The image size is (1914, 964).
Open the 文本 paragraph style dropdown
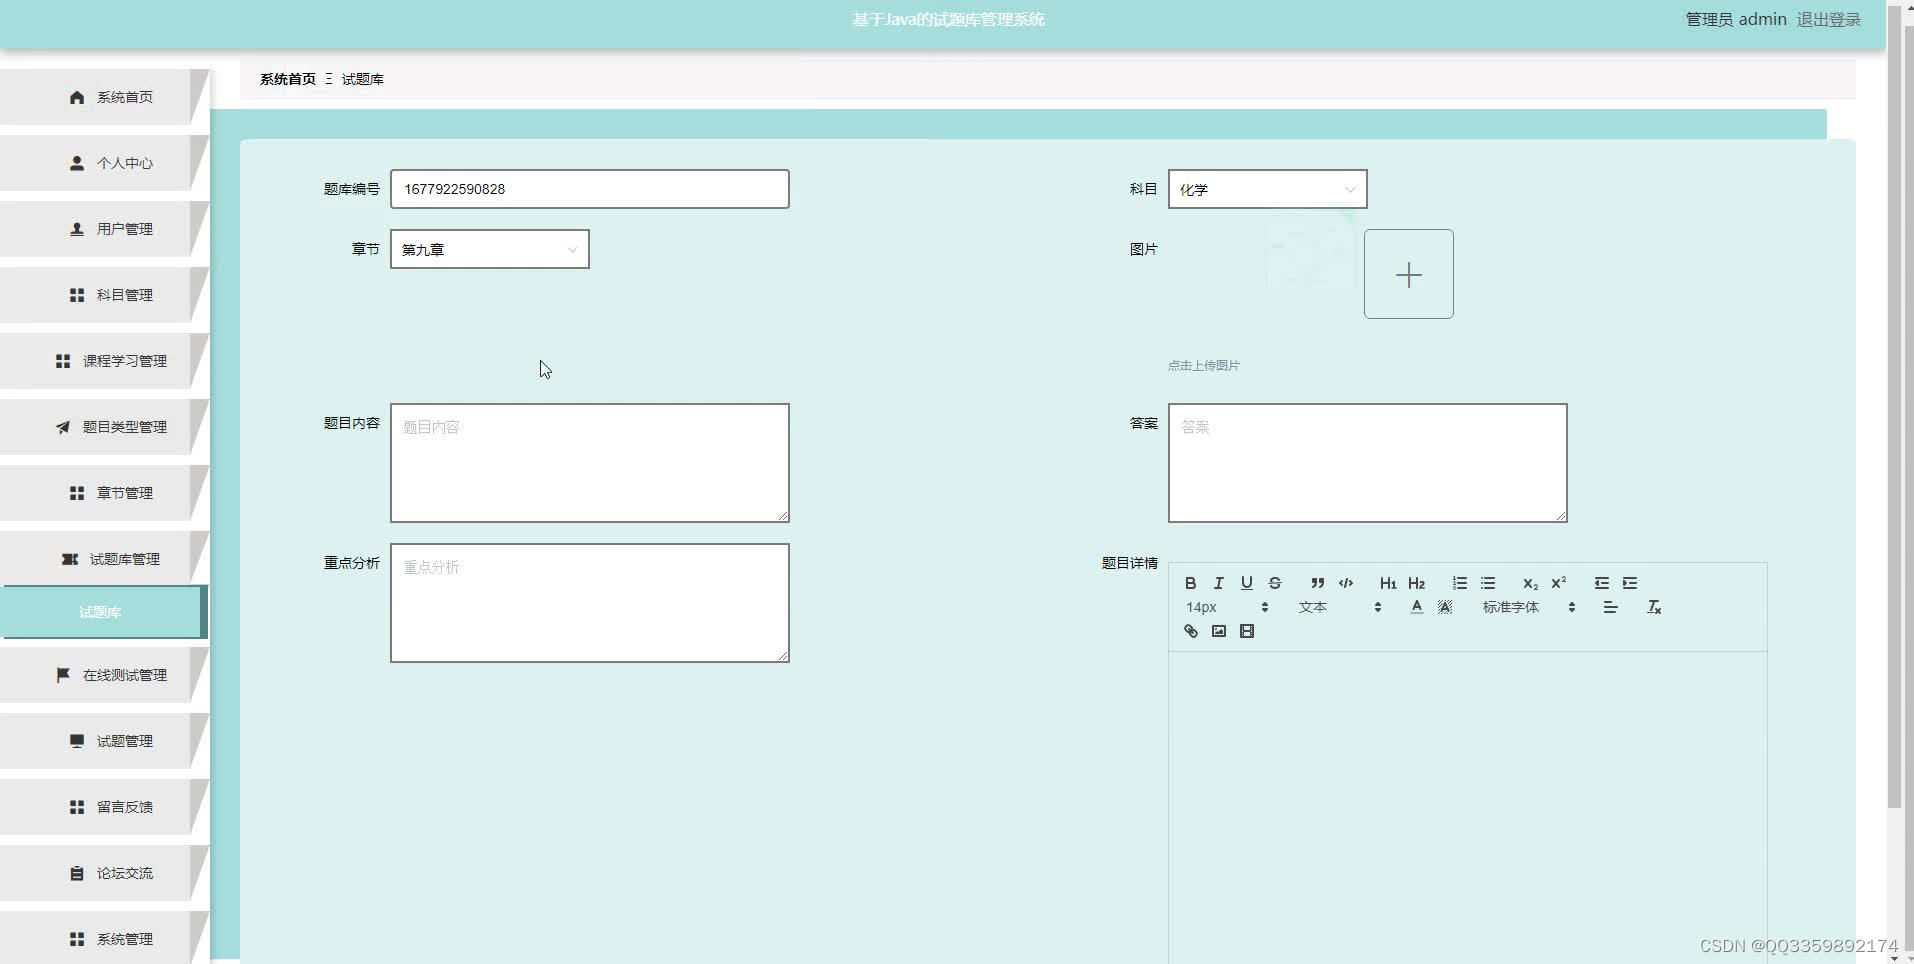click(x=1340, y=607)
